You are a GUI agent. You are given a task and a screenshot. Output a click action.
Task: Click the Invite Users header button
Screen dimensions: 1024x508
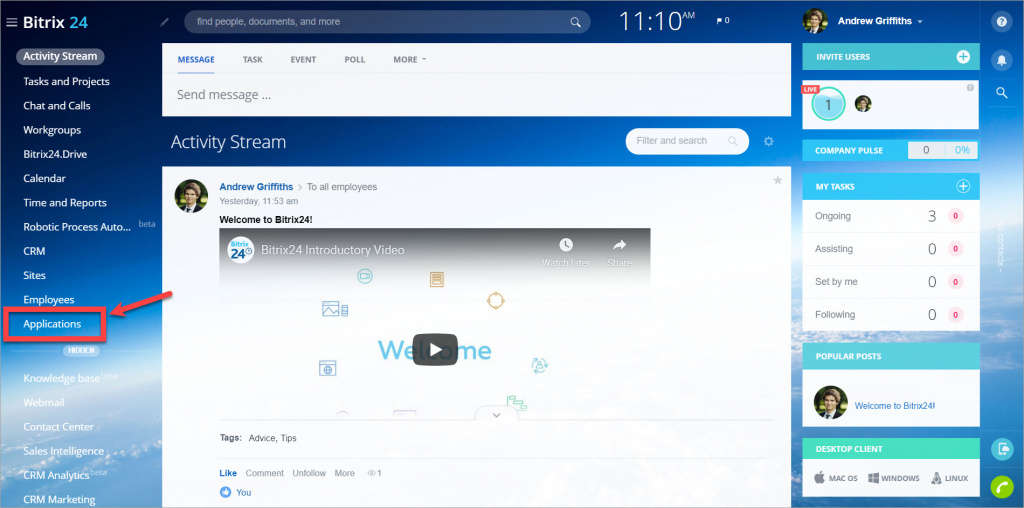(891, 57)
